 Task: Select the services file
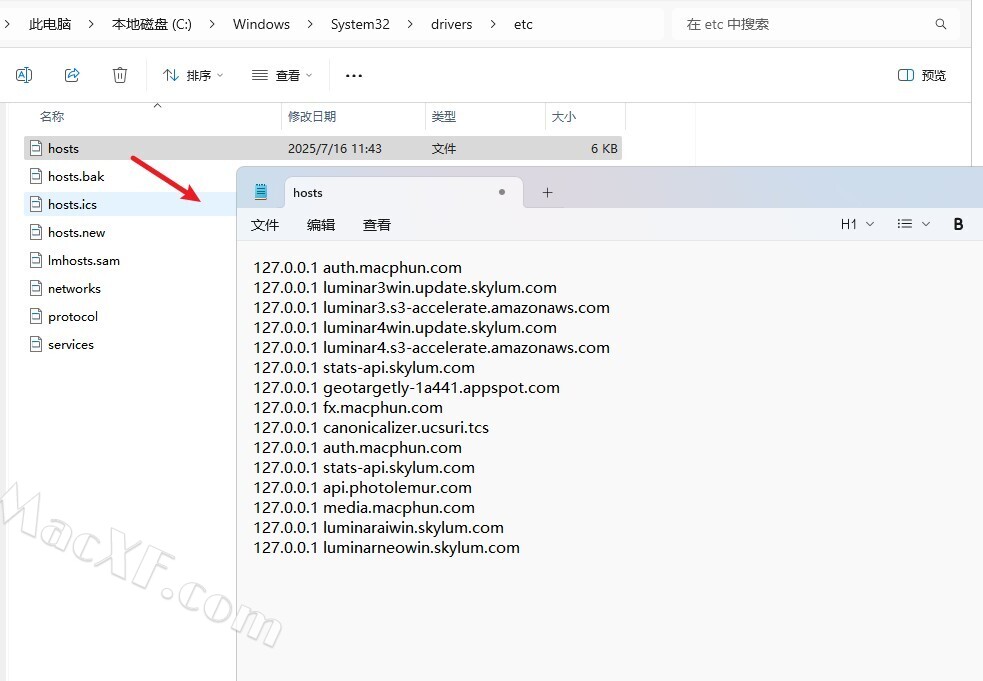(x=71, y=344)
